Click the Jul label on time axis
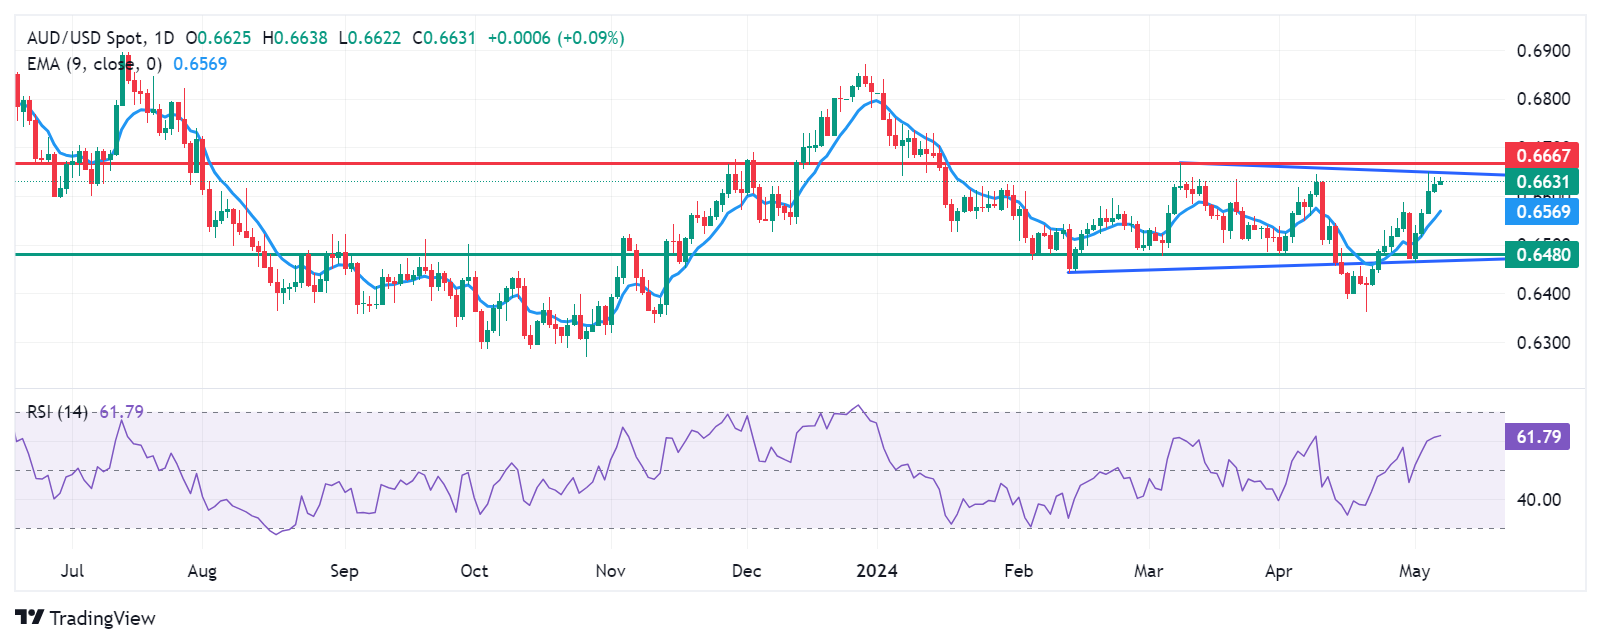Image resolution: width=1601 pixels, height=644 pixels. 72,571
